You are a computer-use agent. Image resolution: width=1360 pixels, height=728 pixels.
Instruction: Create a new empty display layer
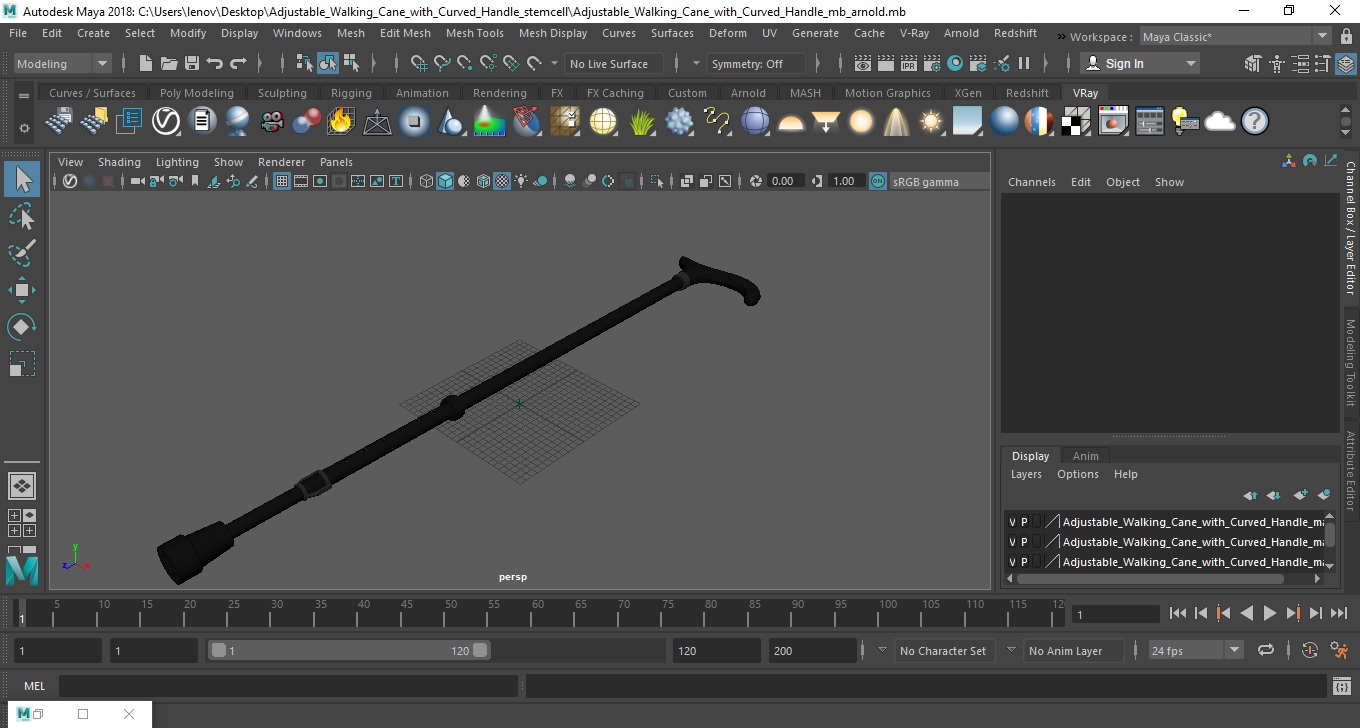coord(1300,495)
